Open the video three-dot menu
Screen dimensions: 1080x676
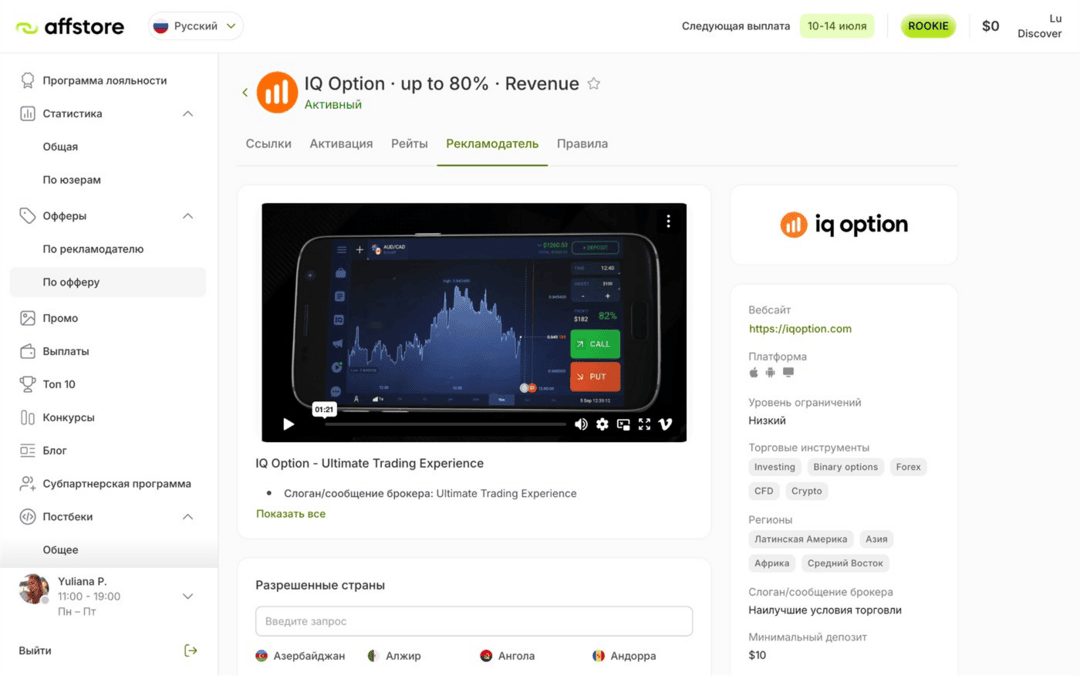click(x=668, y=221)
